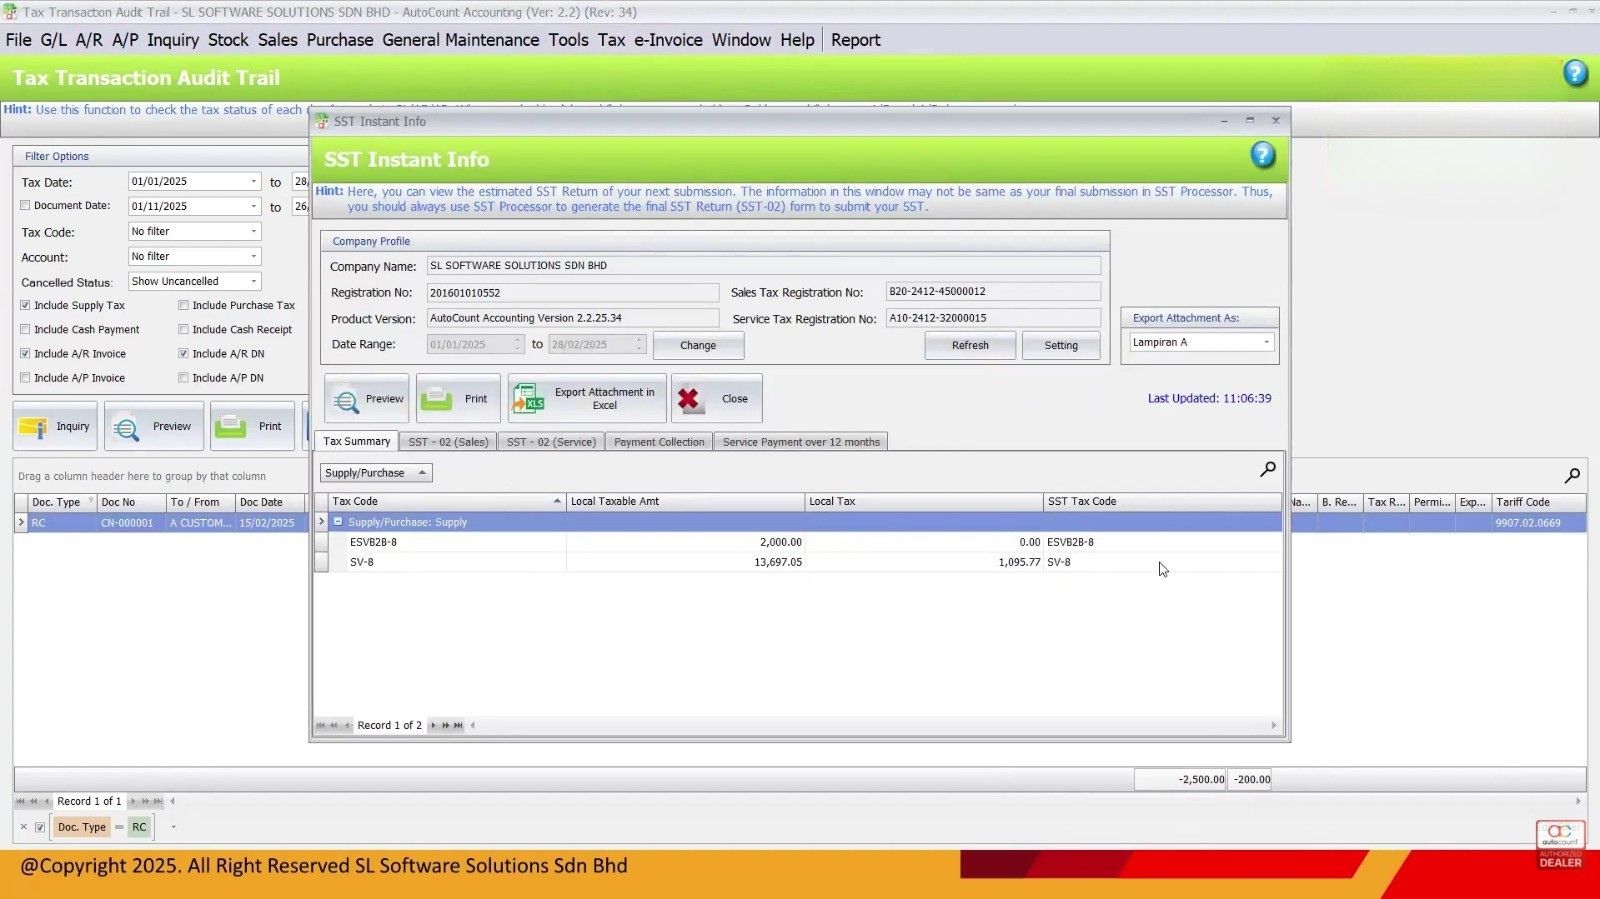Image resolution: width=1600 pixels, height=899 pixels.
Task: Export Attachment in Excel
Action: click(x=586, y=398)
